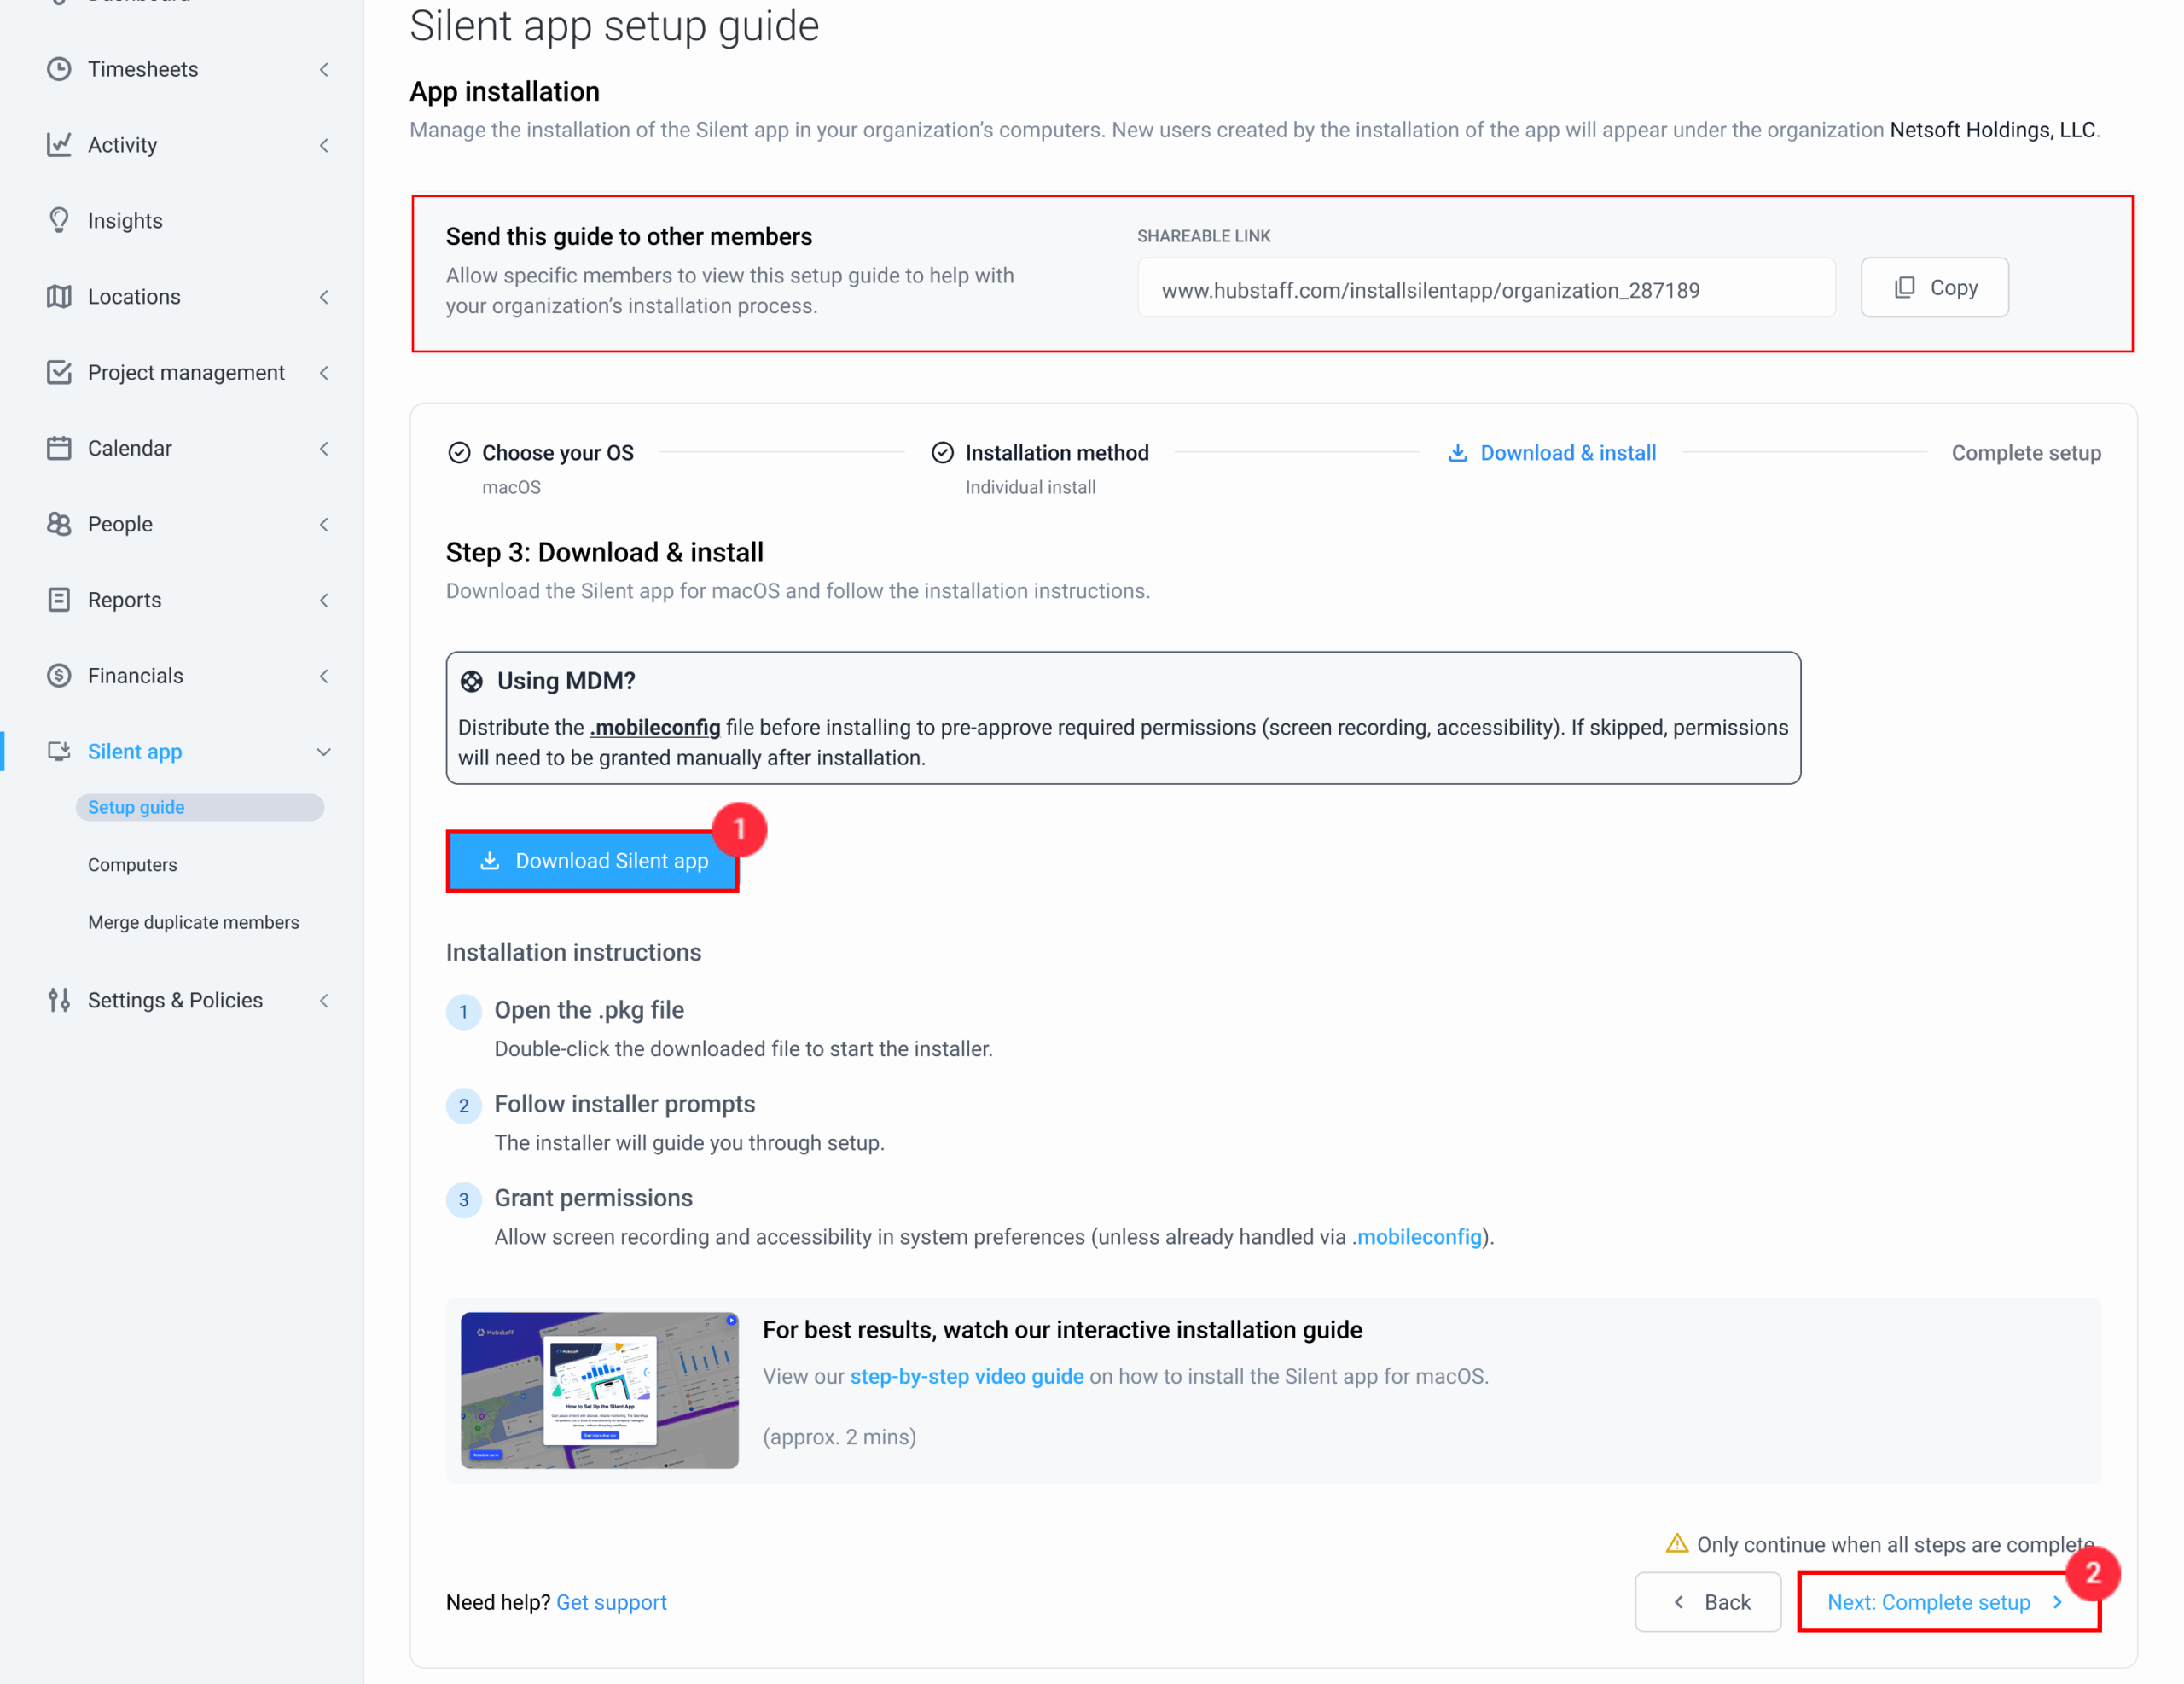Go to the Installation method step
This screenshot has width=2184, height=1684.
1057,453
